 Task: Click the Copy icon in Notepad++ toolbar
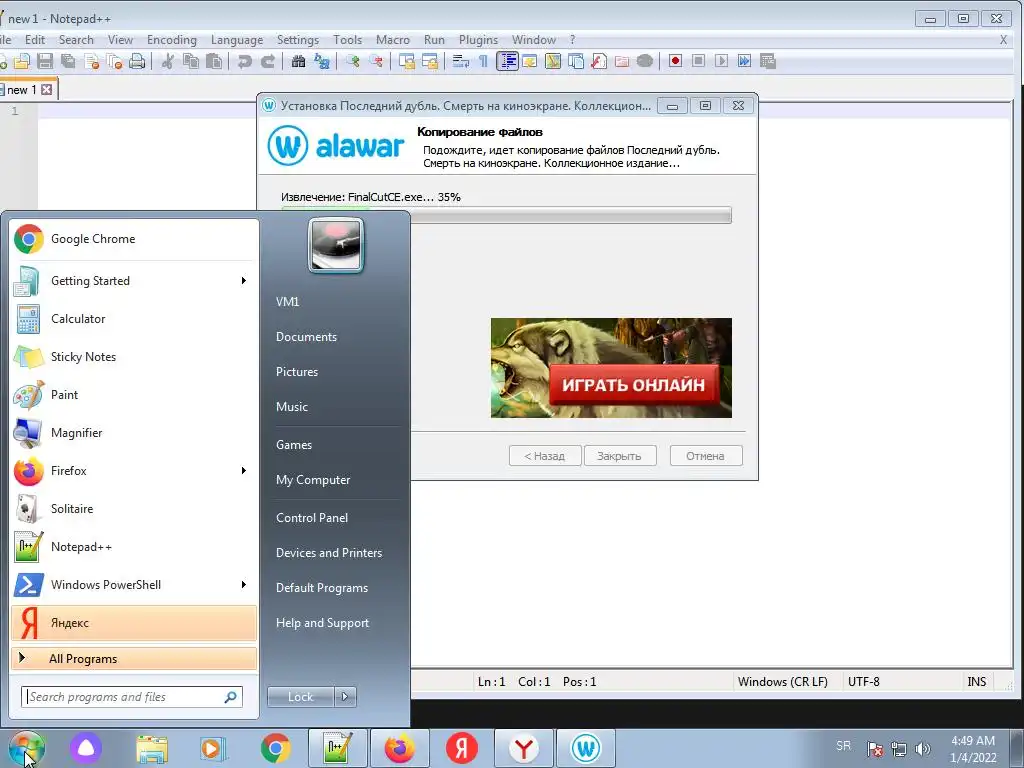(191, 61)
